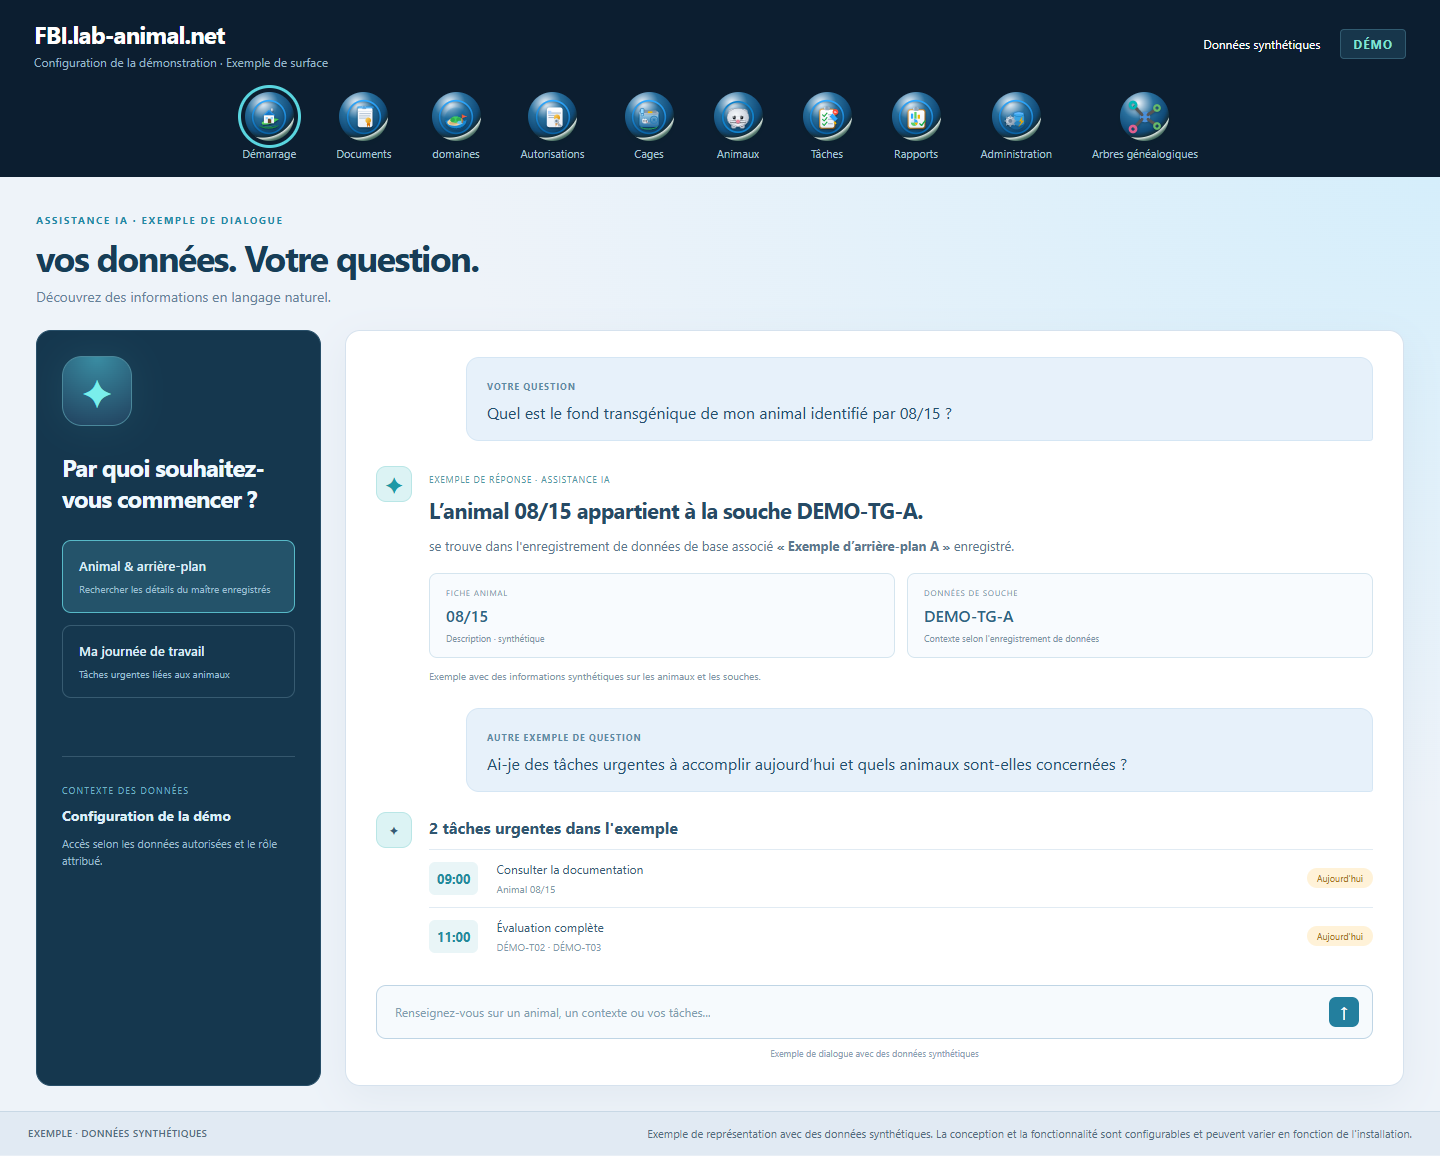Viewport: 1440px width, 1156px height.
Task: Open the Démarrage navigation icon
Action: click(x=269, y=116)
